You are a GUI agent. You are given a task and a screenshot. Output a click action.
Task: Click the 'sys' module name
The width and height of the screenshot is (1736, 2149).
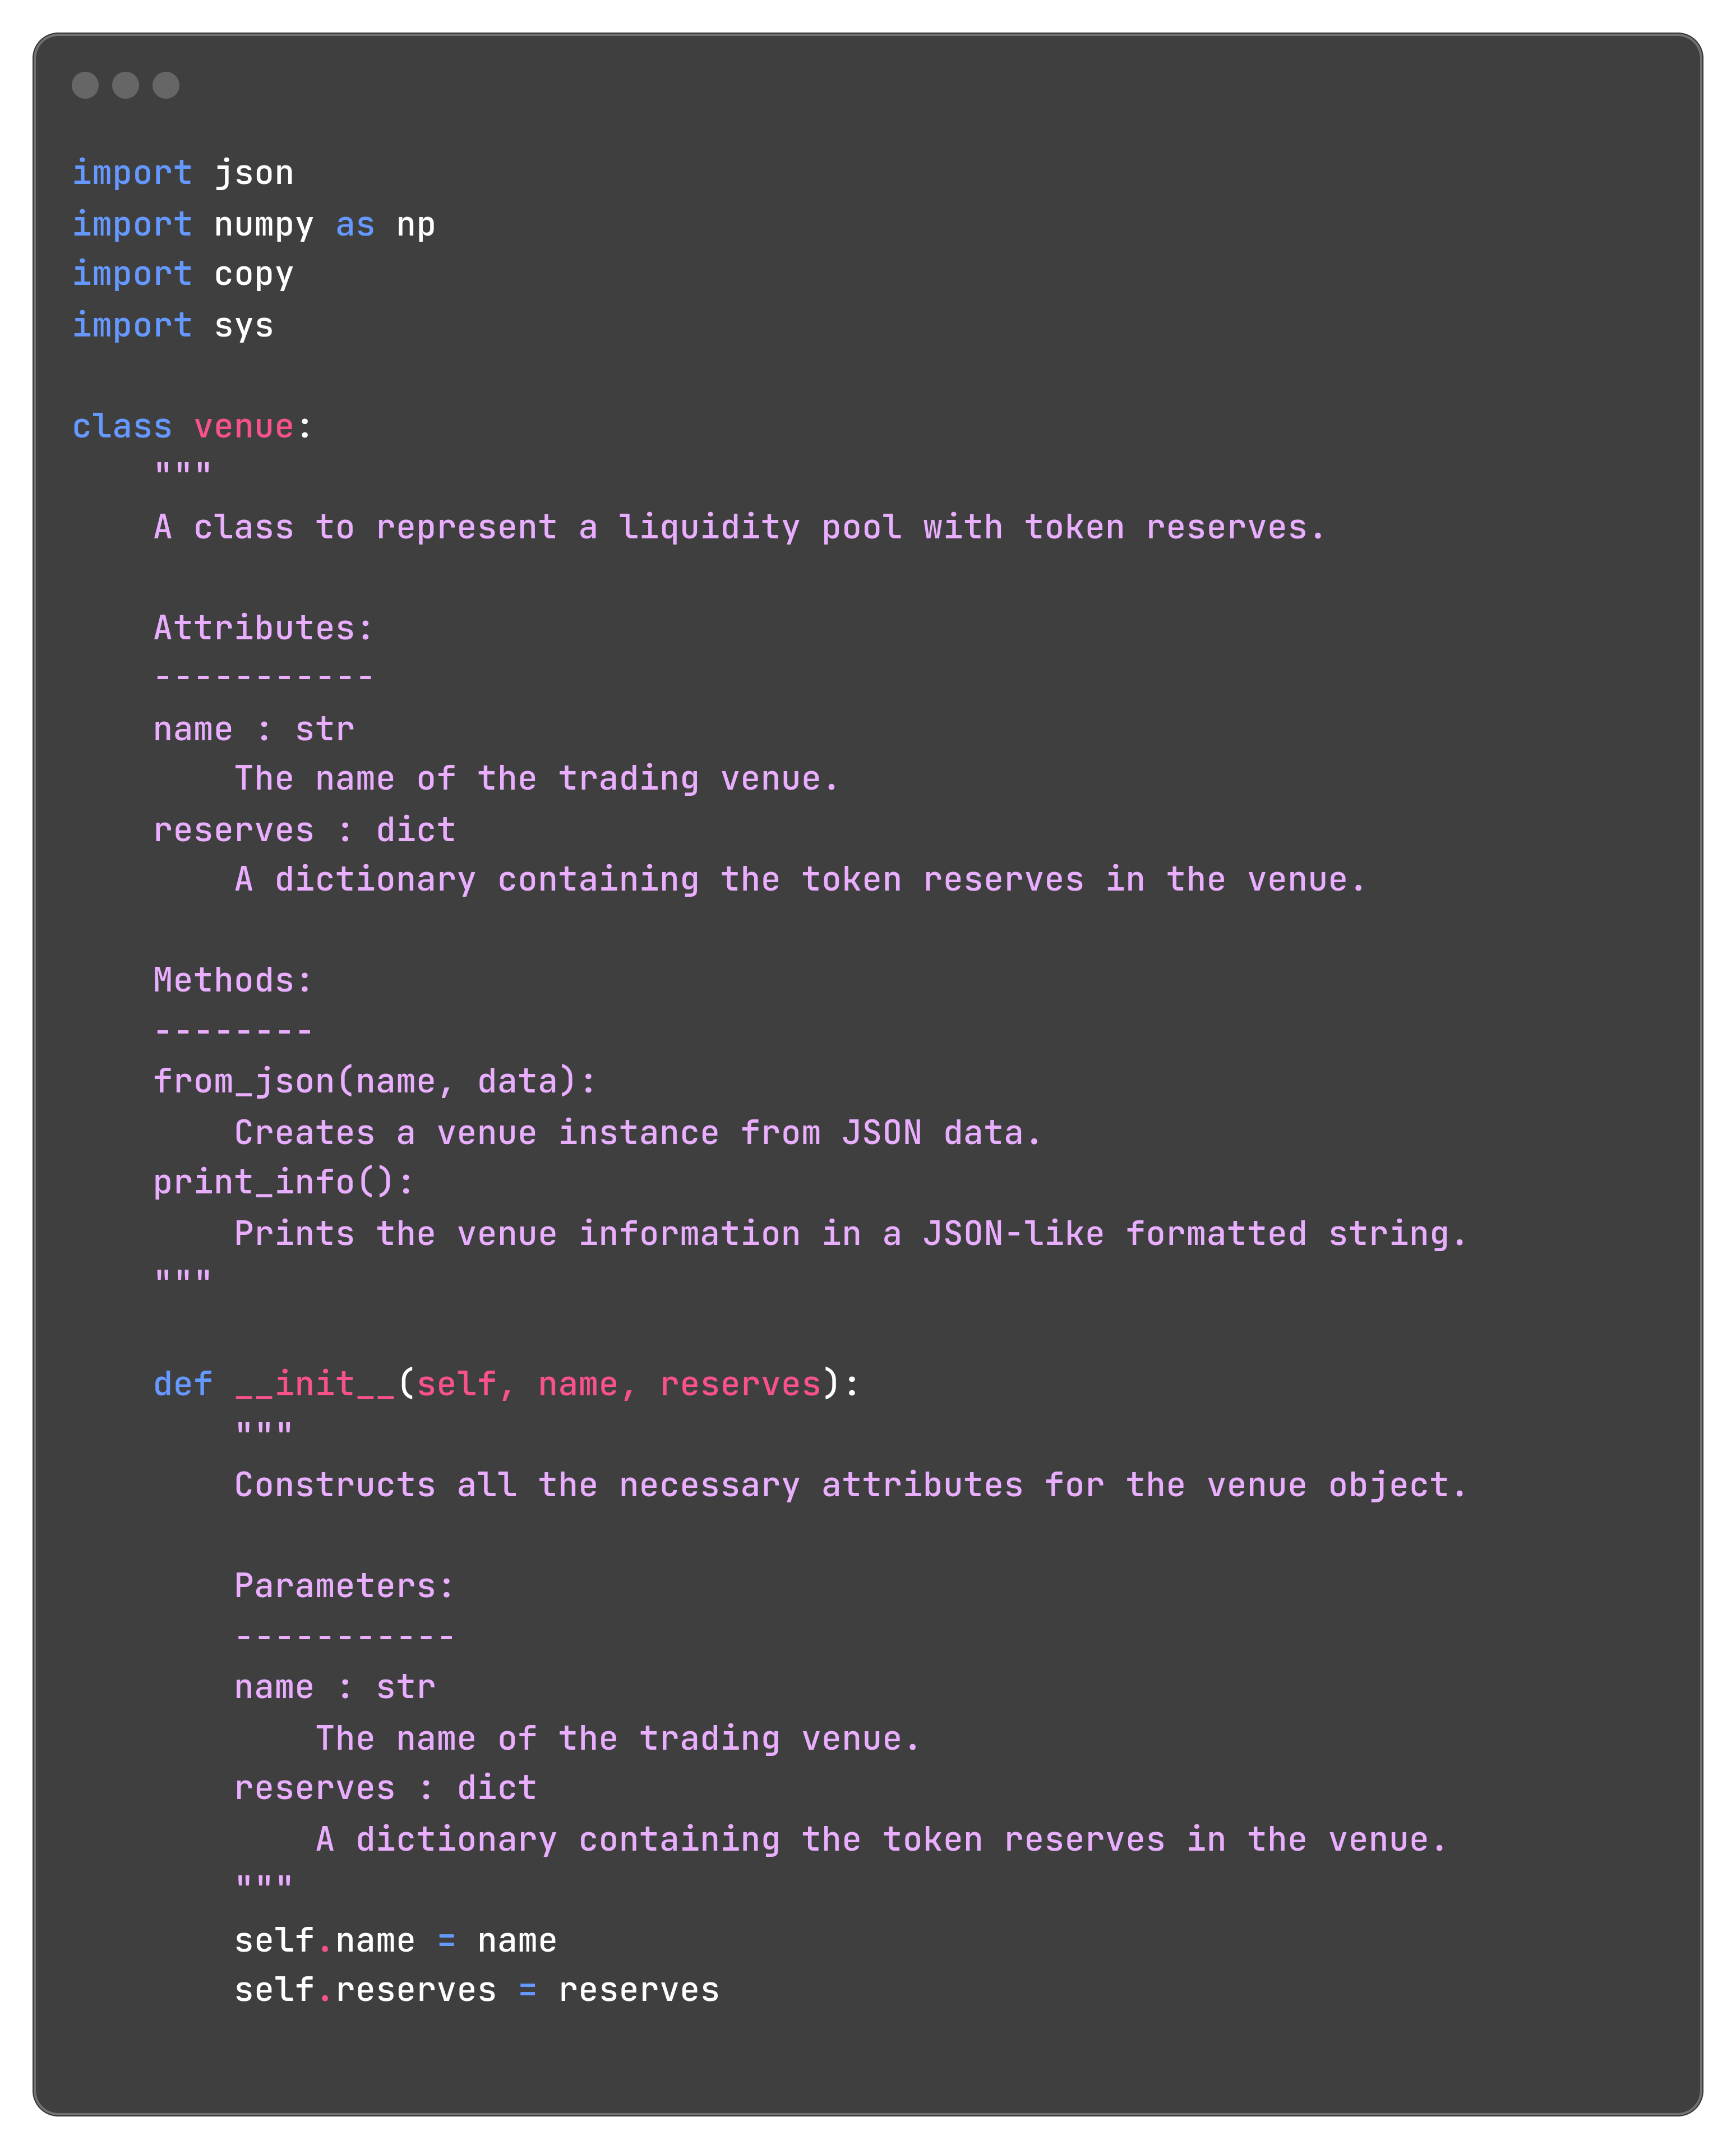[x=244, y=325]
